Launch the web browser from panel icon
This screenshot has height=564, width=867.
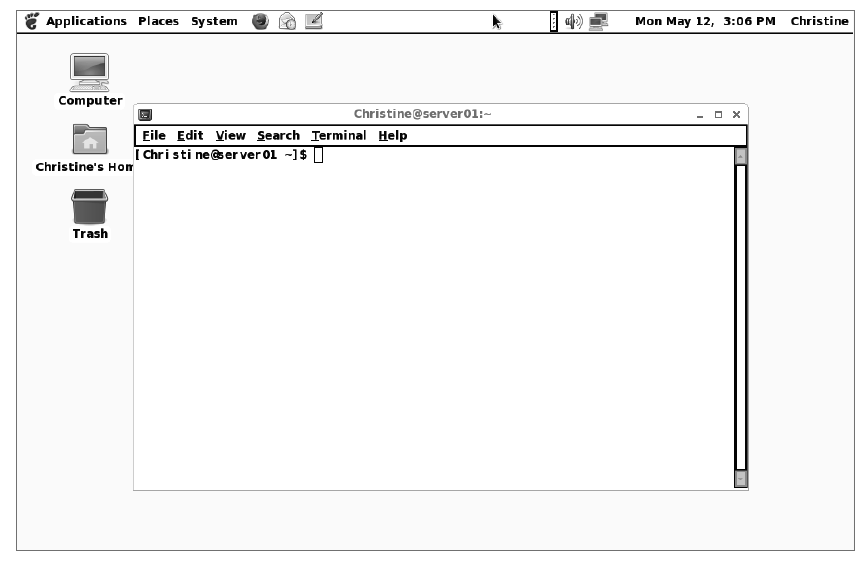coord(260,22)
